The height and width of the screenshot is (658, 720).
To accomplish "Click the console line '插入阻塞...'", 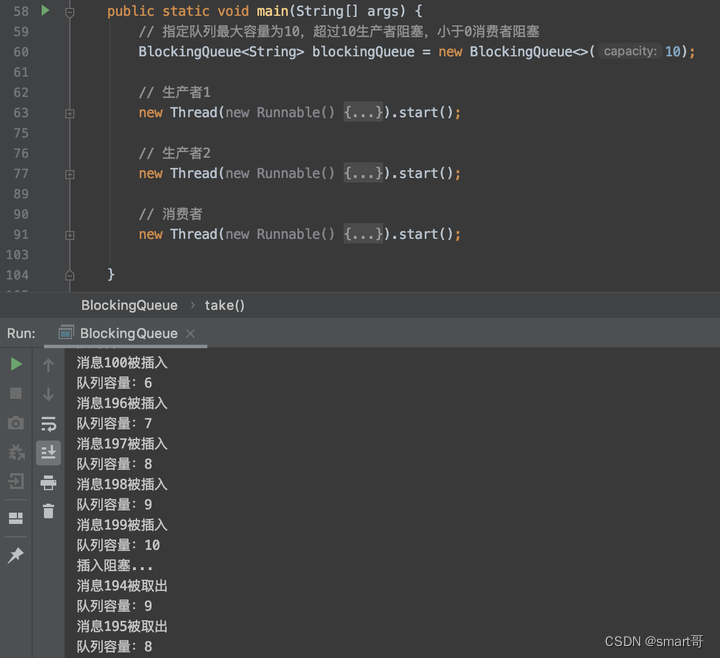I will 115,565.
